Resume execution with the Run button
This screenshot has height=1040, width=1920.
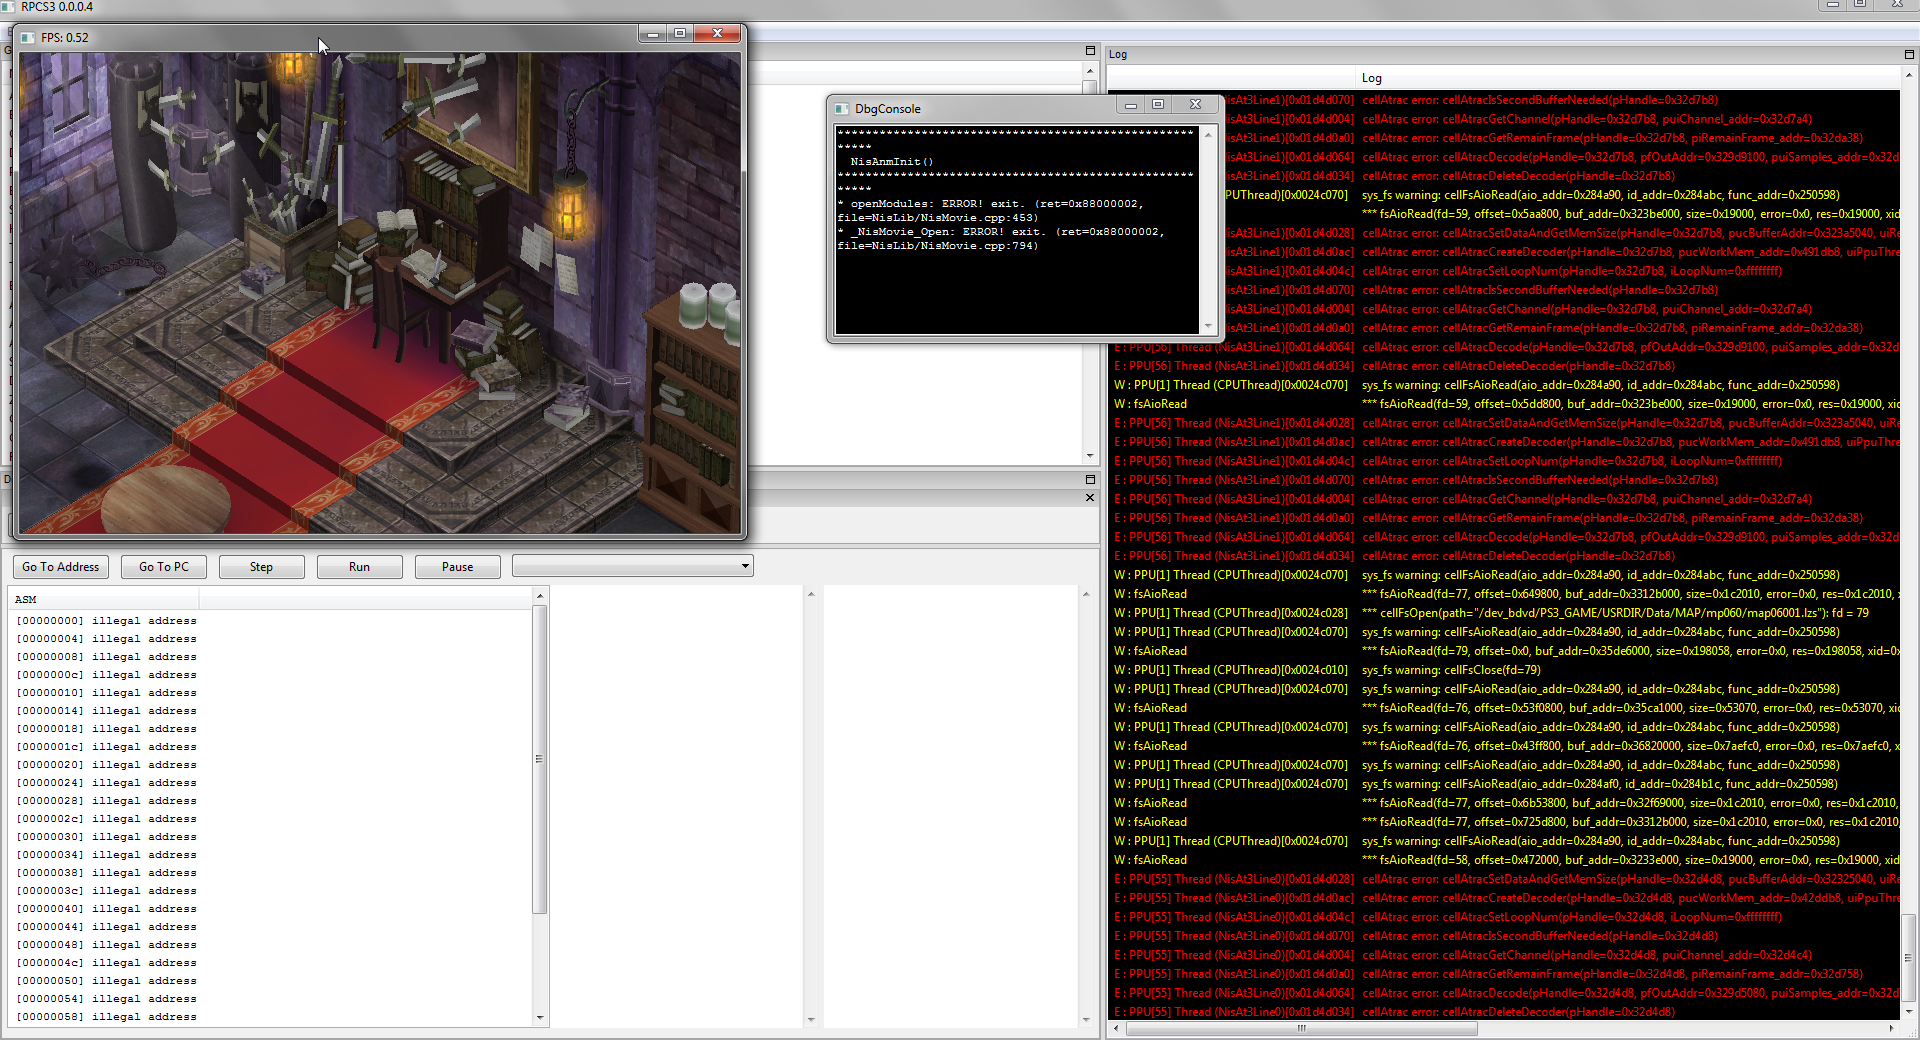point(359,567)
